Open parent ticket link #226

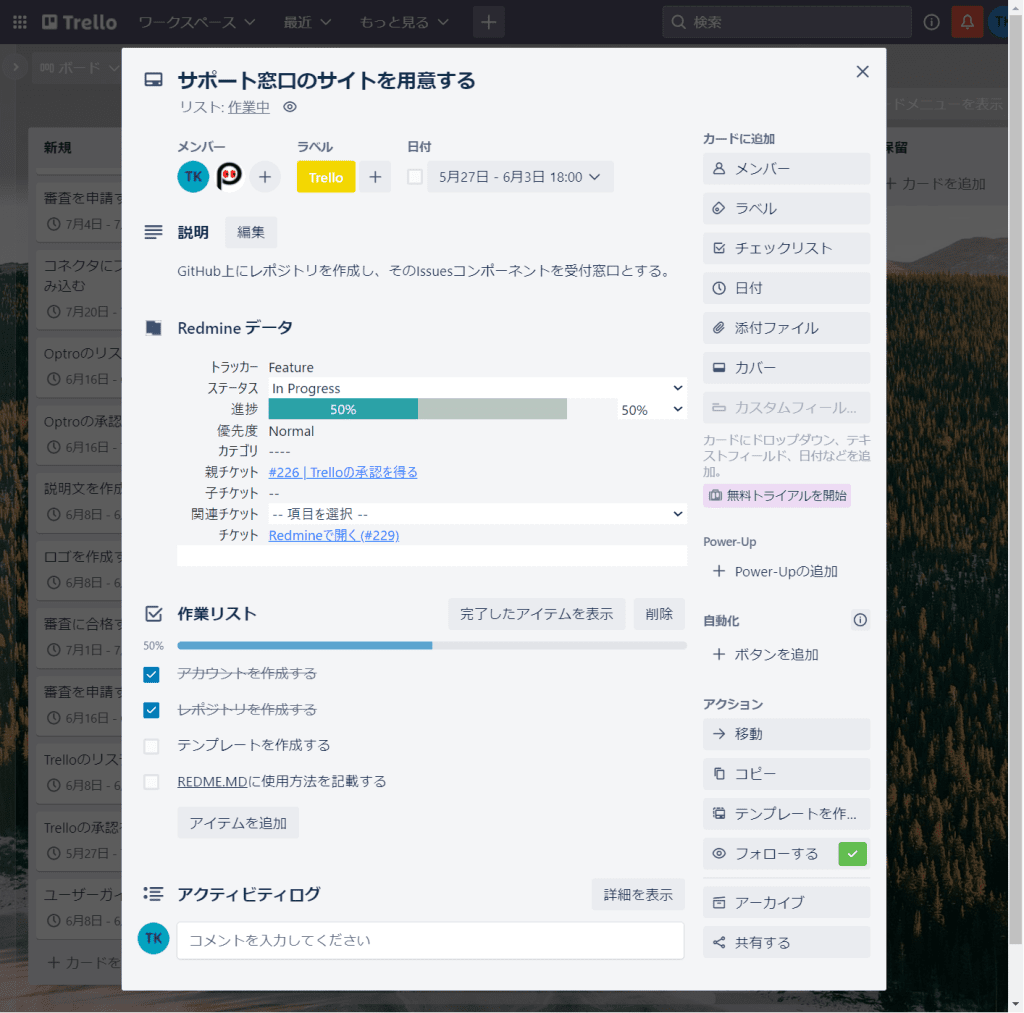pyautogui.click(x=343, y=472)
